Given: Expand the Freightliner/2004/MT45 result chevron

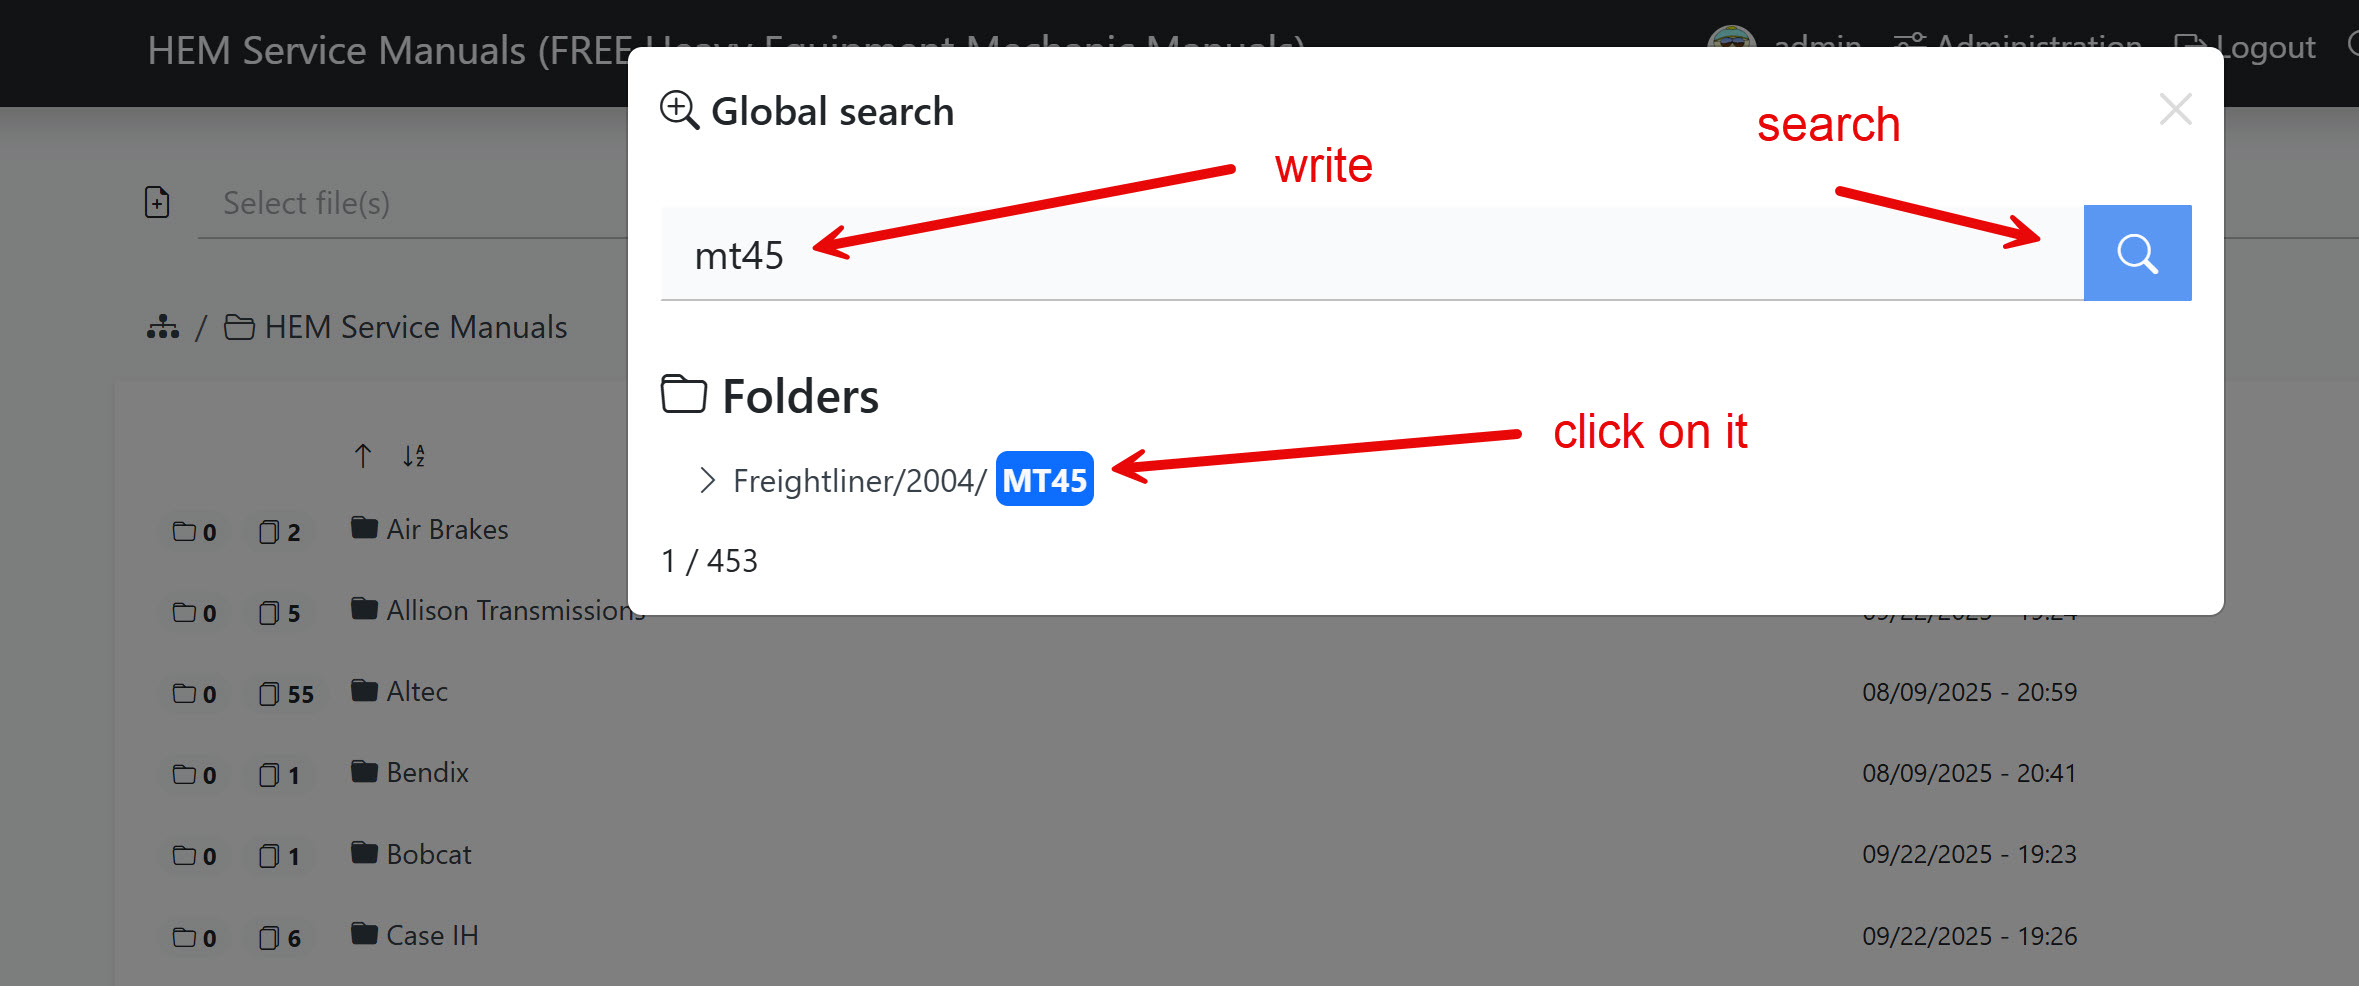Looking at the screenshot, I should 707,480.
